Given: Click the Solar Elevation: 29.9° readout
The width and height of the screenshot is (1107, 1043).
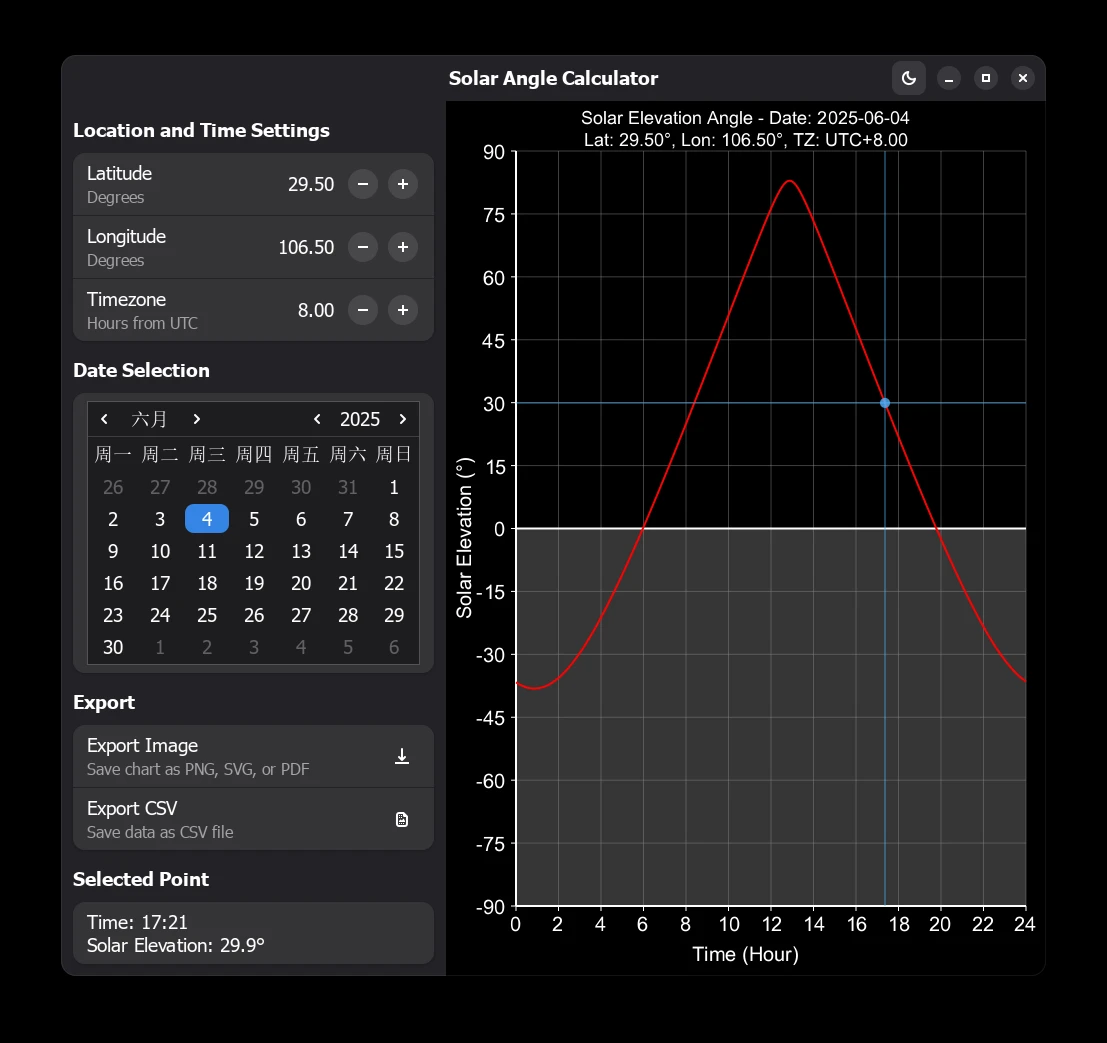Looking at the screenshot, I should tap(176, 946).
